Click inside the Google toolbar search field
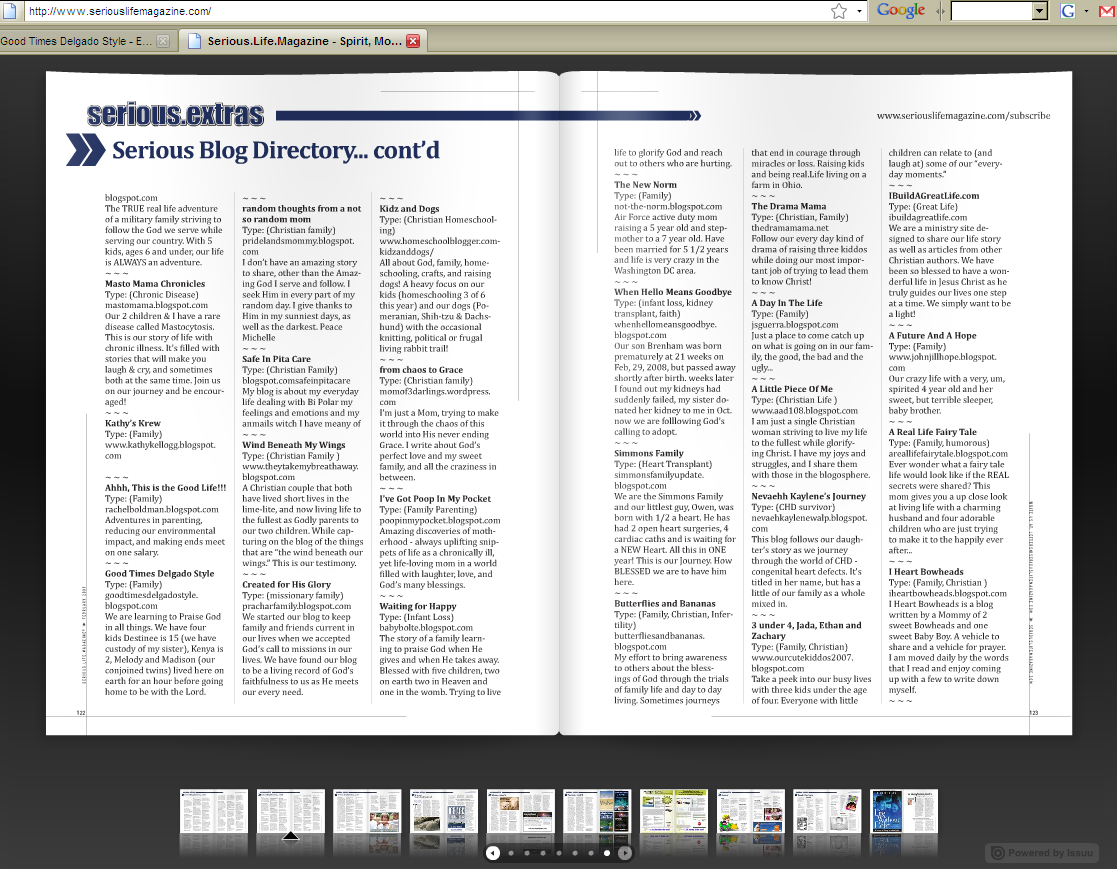This screenshot has width=1117, height=869. pyautogui.click(x=992, y=11)
